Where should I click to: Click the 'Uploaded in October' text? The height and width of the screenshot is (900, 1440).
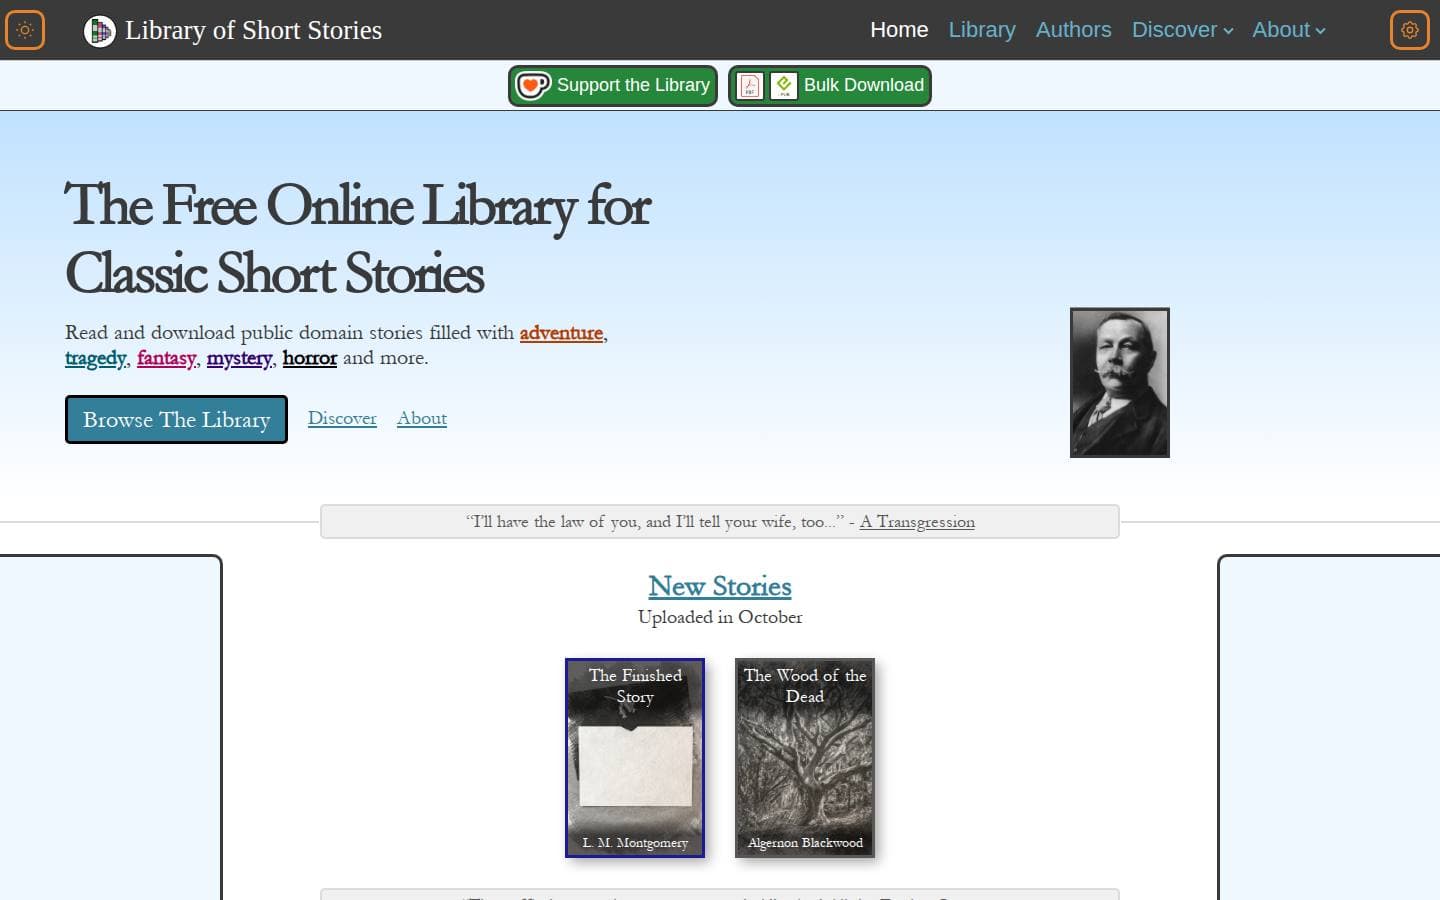click(720, 617)
